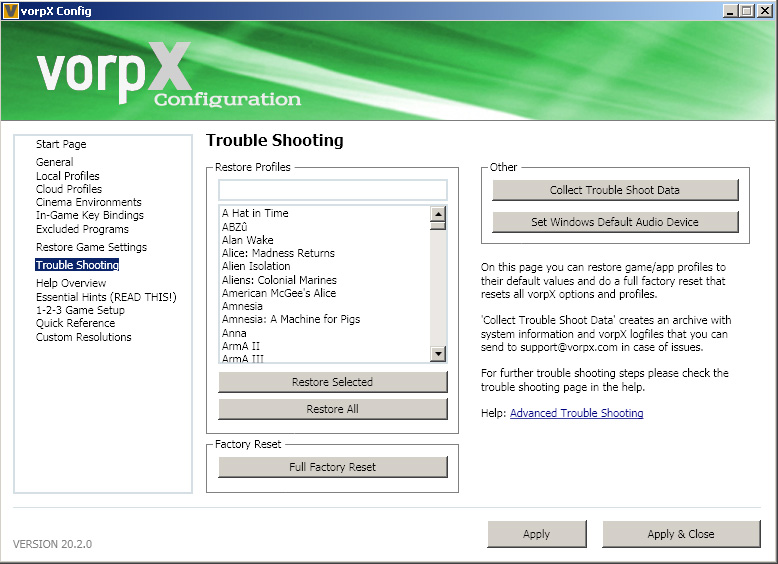The image size is (778, 564).
Task: Click profile list scroll up arrow
Action: coord(438,214)
